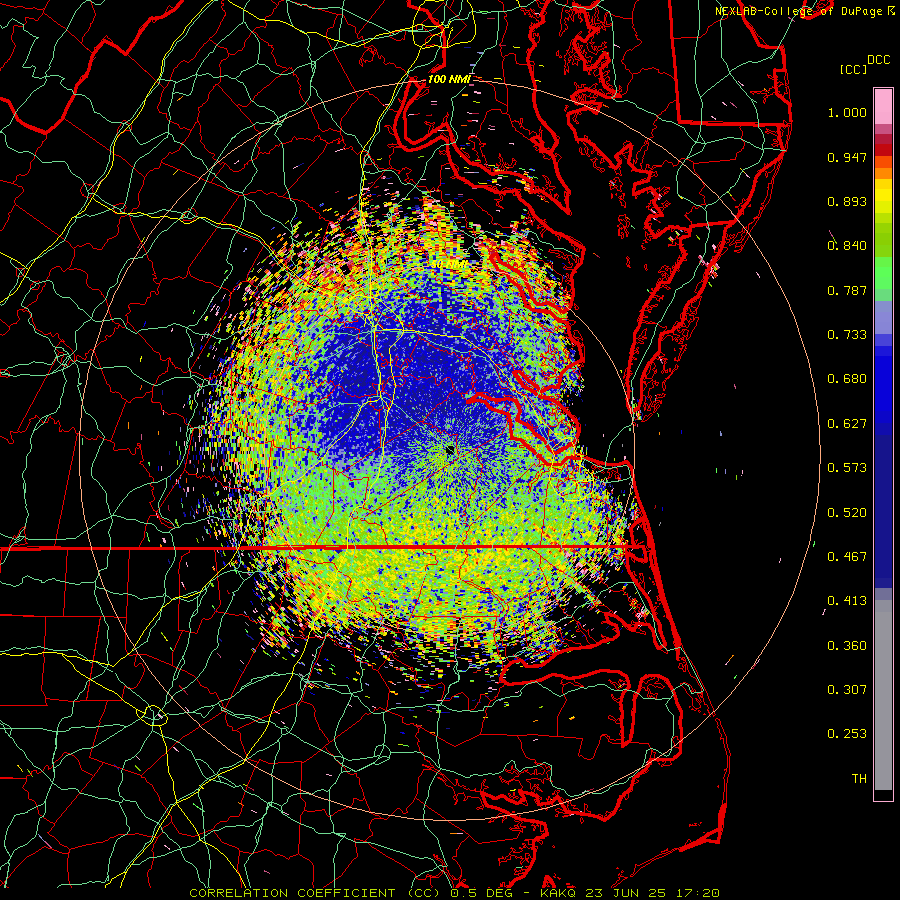Select the 0.520 scale value
The width and height of the screenshot is (900, 900).
coord(847,513)
